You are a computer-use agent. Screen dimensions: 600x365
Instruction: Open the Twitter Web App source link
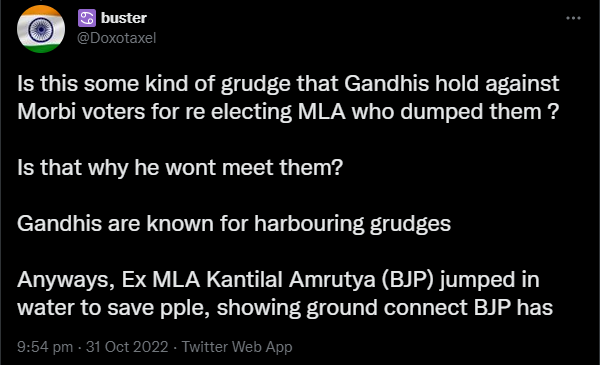237,347
